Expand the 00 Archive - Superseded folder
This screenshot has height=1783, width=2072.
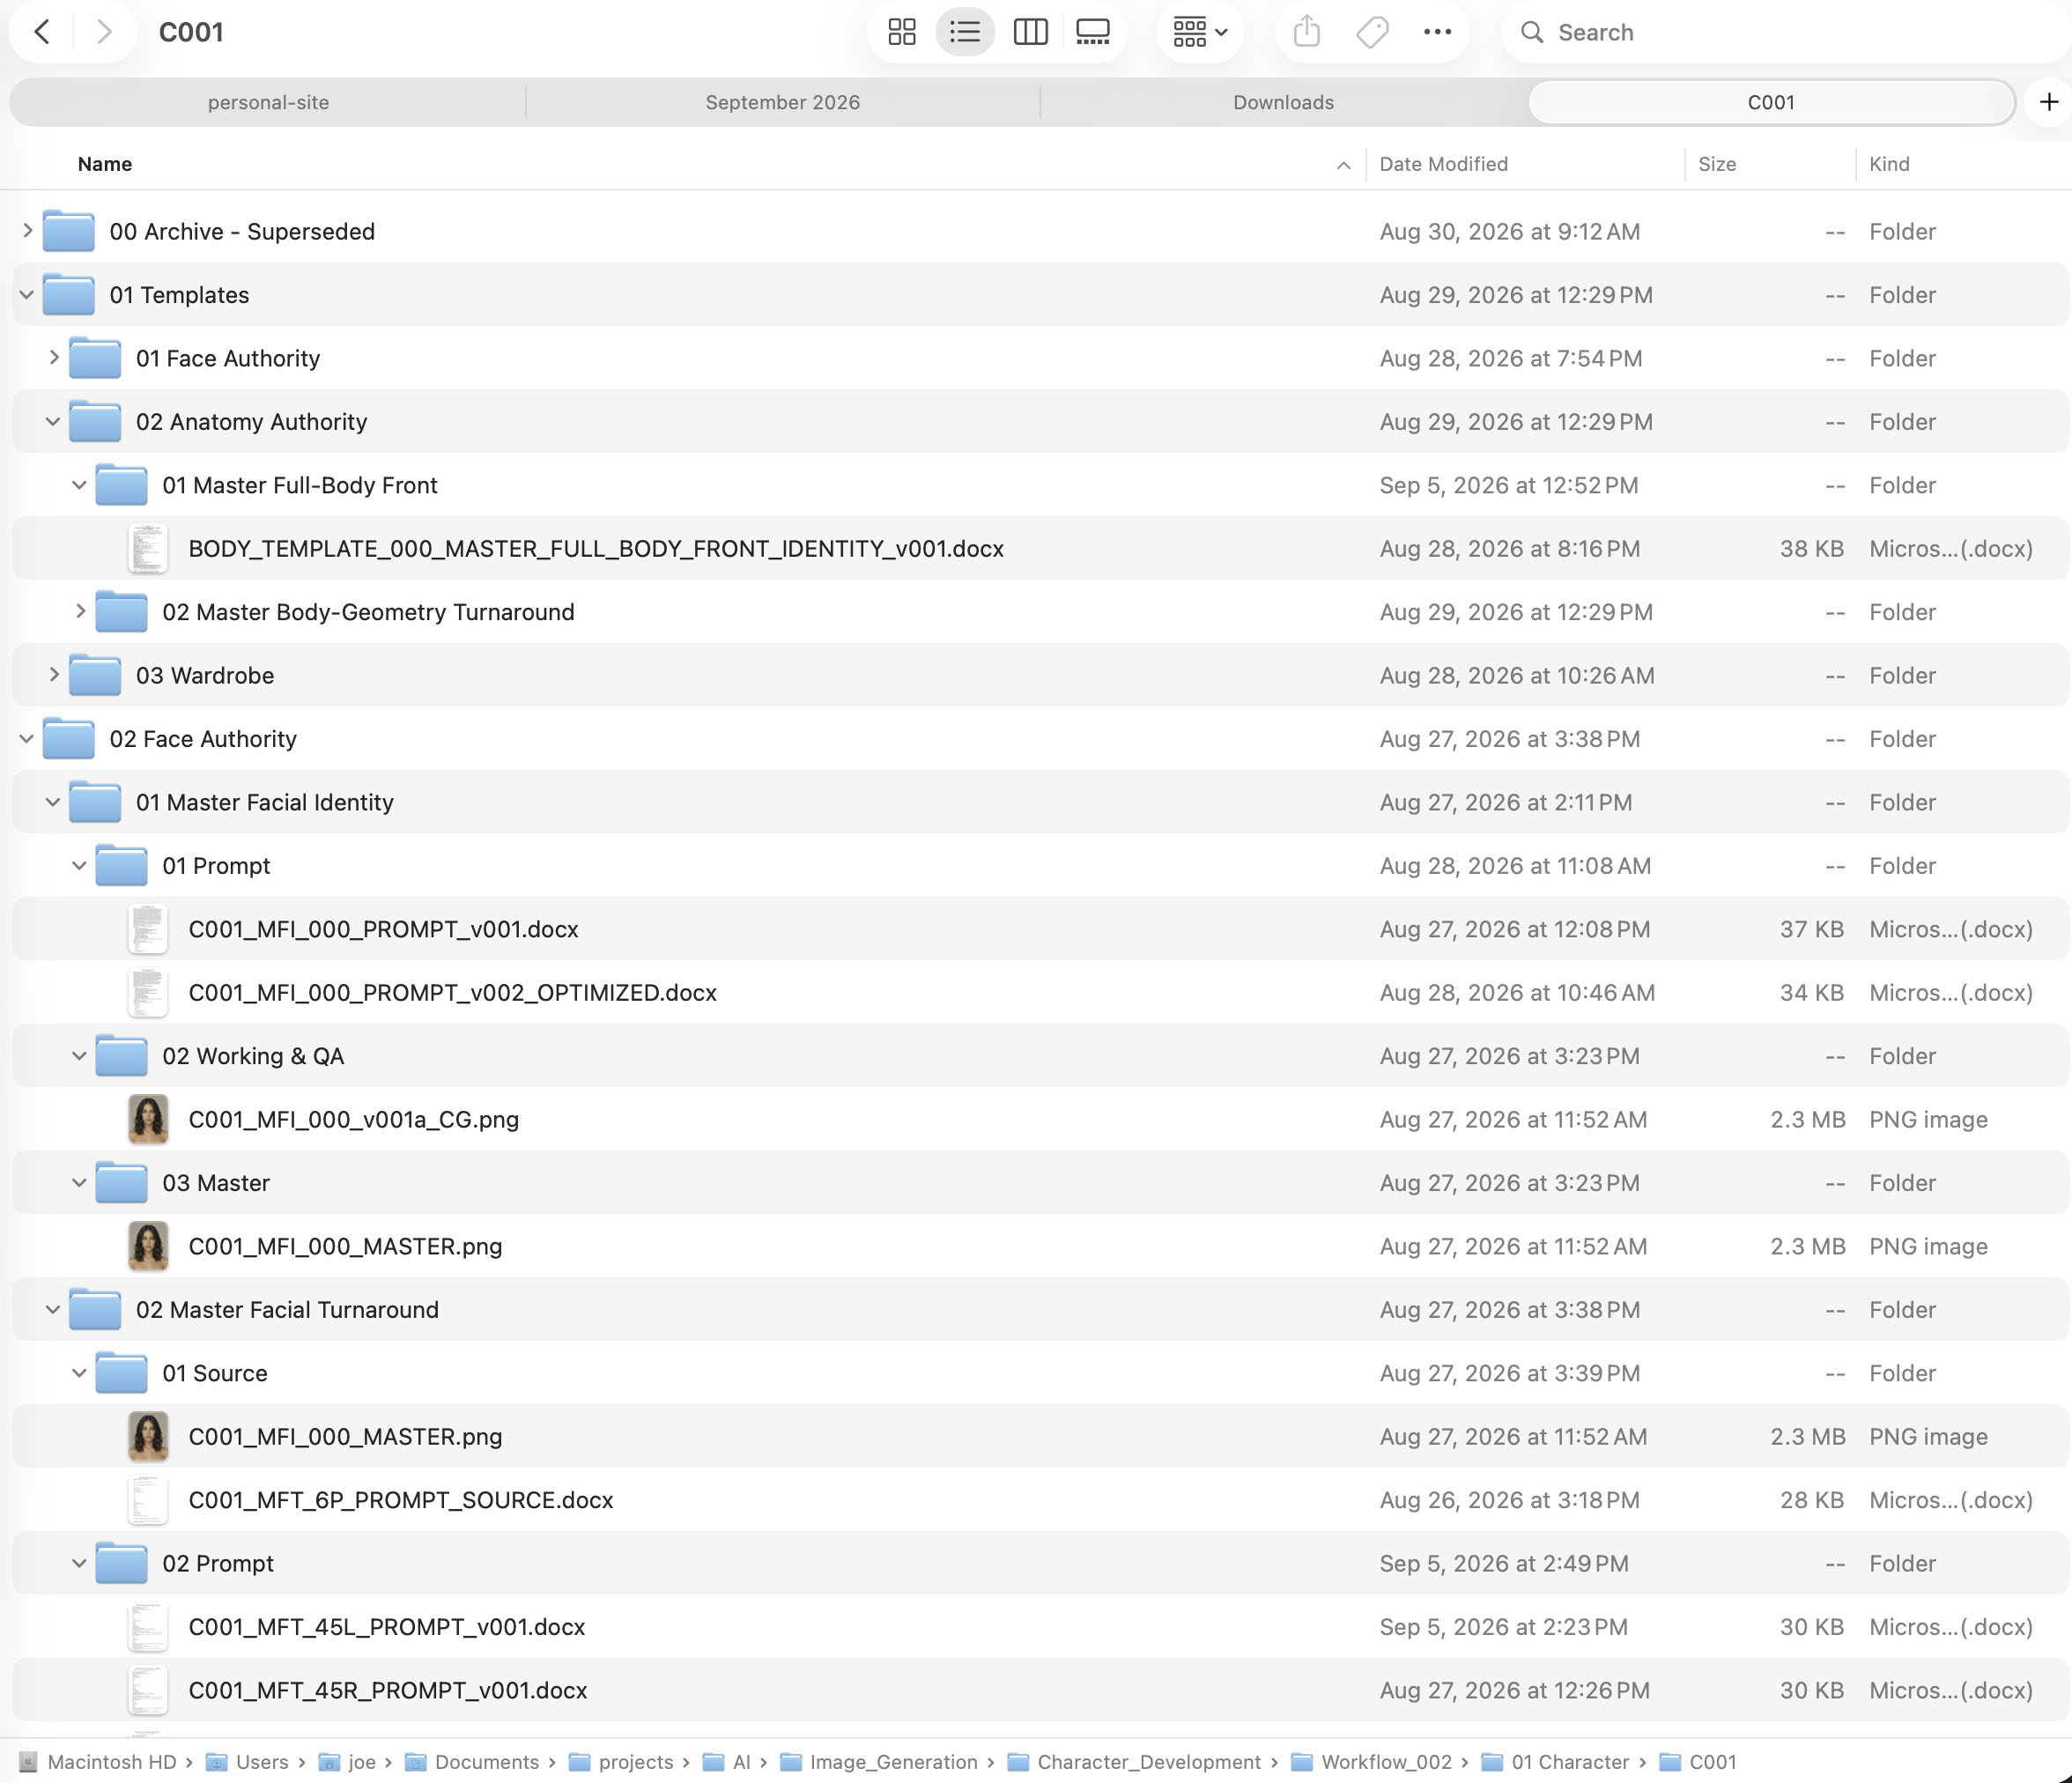[27, 231]
